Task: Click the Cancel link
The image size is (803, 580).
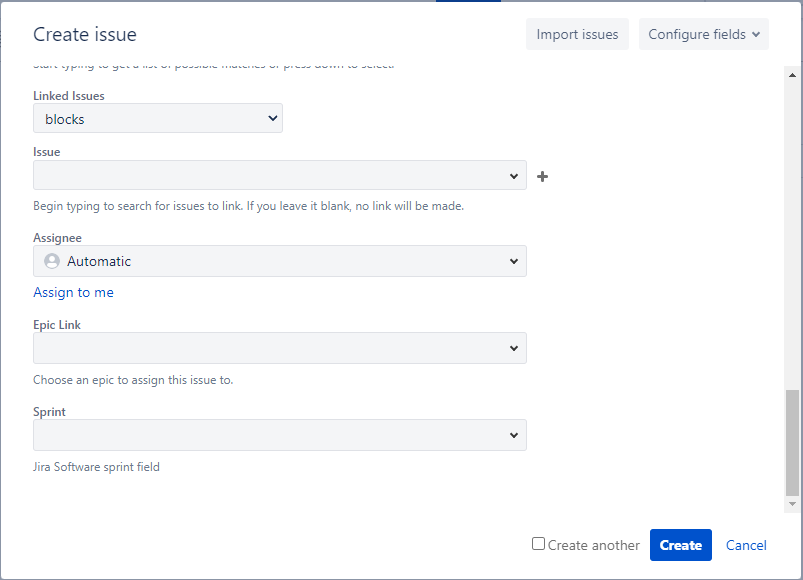Action: [746, 545]
